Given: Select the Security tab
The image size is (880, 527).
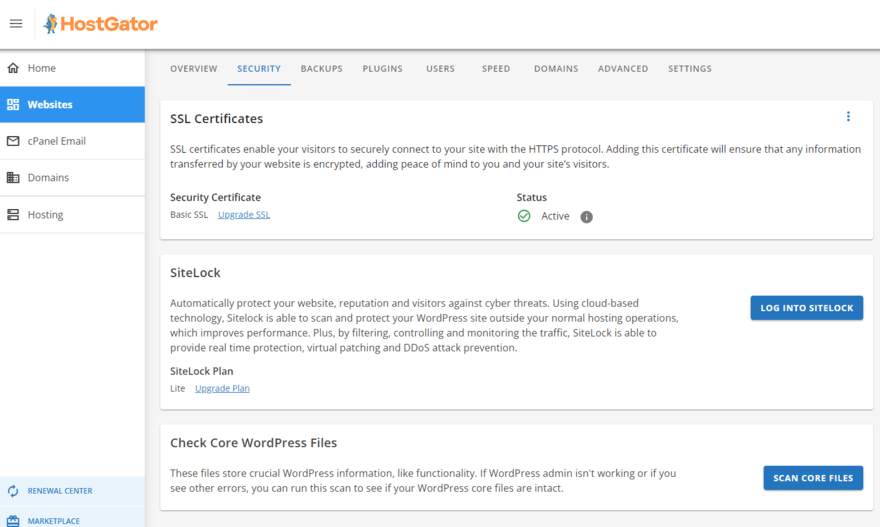Looking at the screenshot, I should (259, 68).
